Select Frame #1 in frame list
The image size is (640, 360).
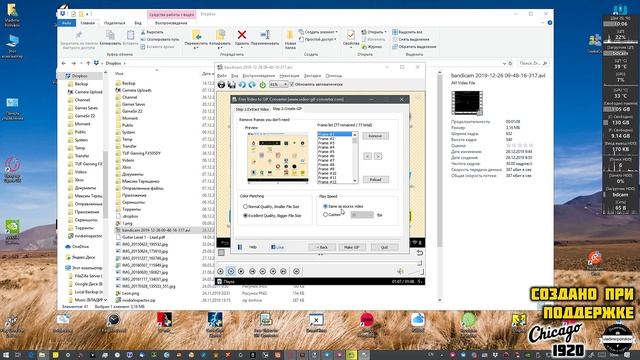334,134
